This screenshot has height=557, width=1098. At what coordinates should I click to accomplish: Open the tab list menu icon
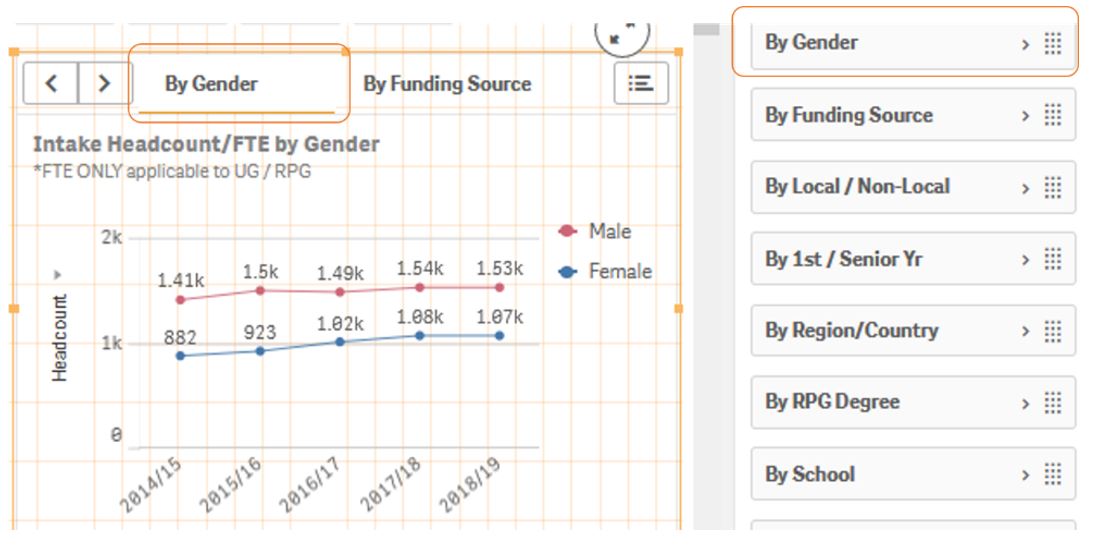click(641, 84)
